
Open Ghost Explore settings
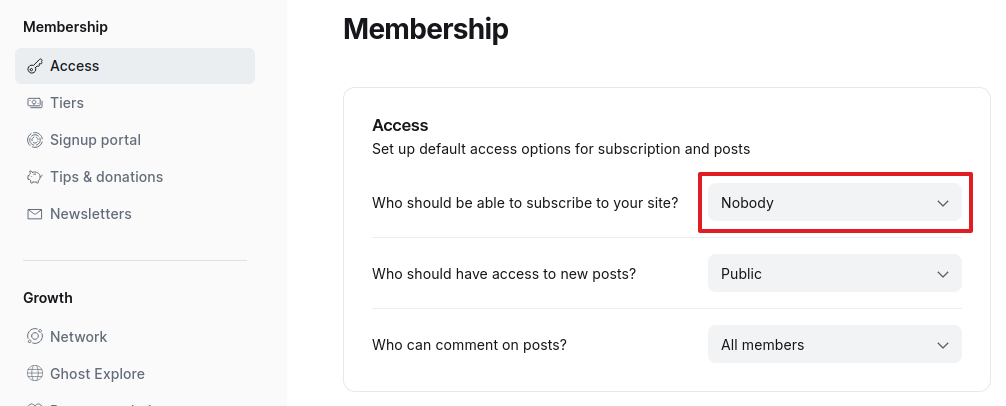pos(97,374)
